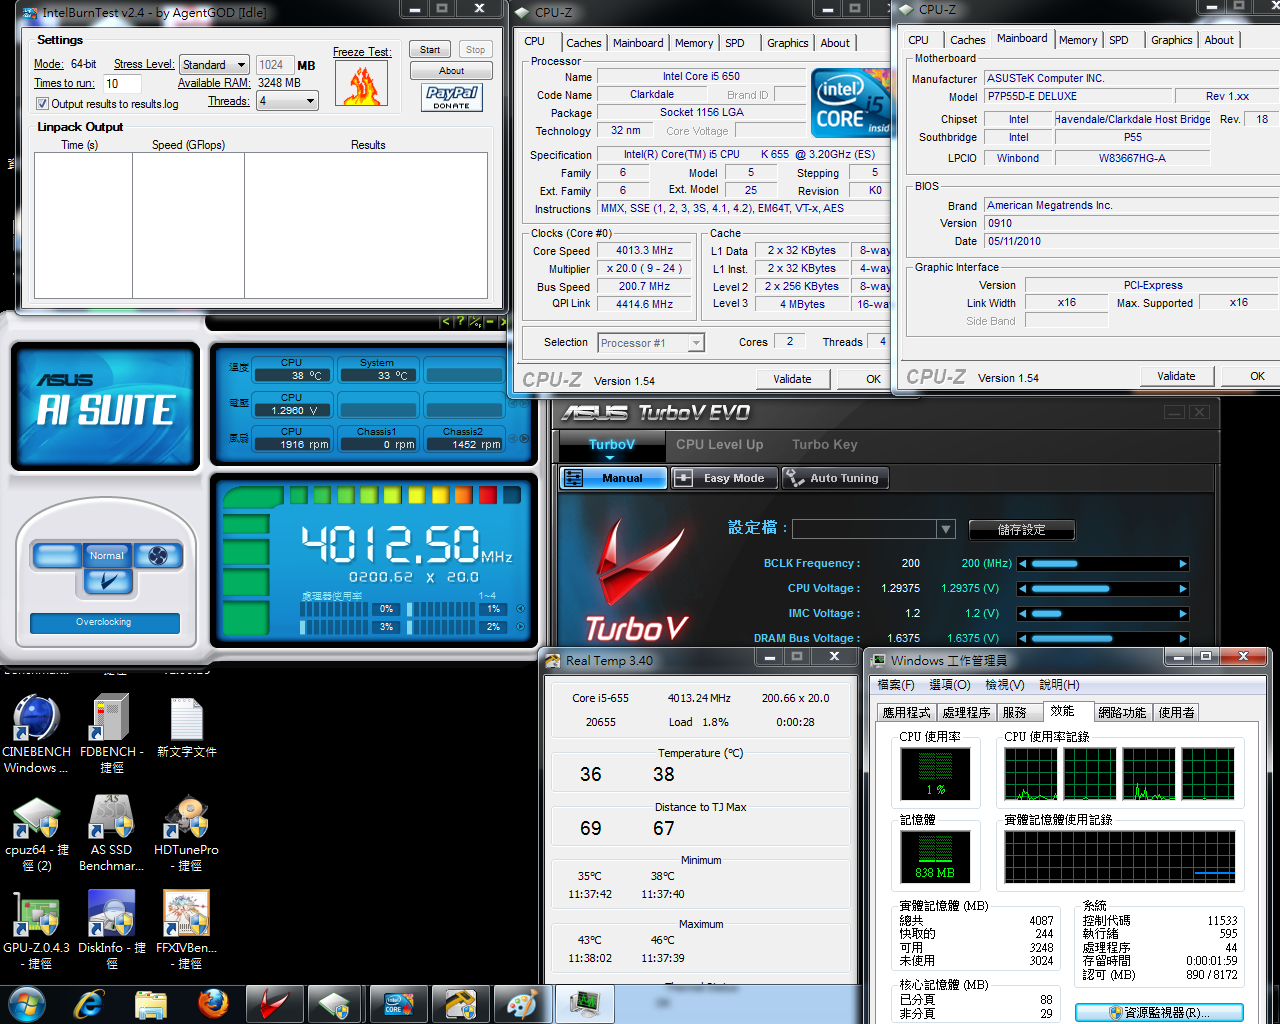The height and width of the screenshot is (1024, 1280).
Task: Click the Start button in IntelBurnTest
Action: [x=430, y=50]
